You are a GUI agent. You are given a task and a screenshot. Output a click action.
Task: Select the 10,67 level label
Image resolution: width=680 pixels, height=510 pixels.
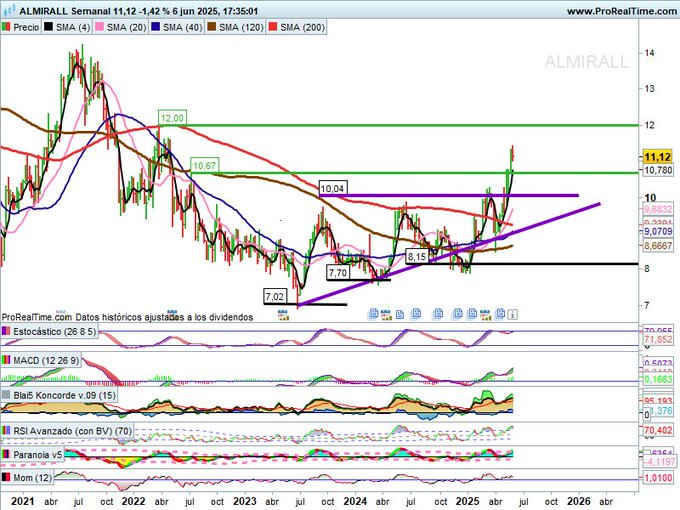[204, 166]
